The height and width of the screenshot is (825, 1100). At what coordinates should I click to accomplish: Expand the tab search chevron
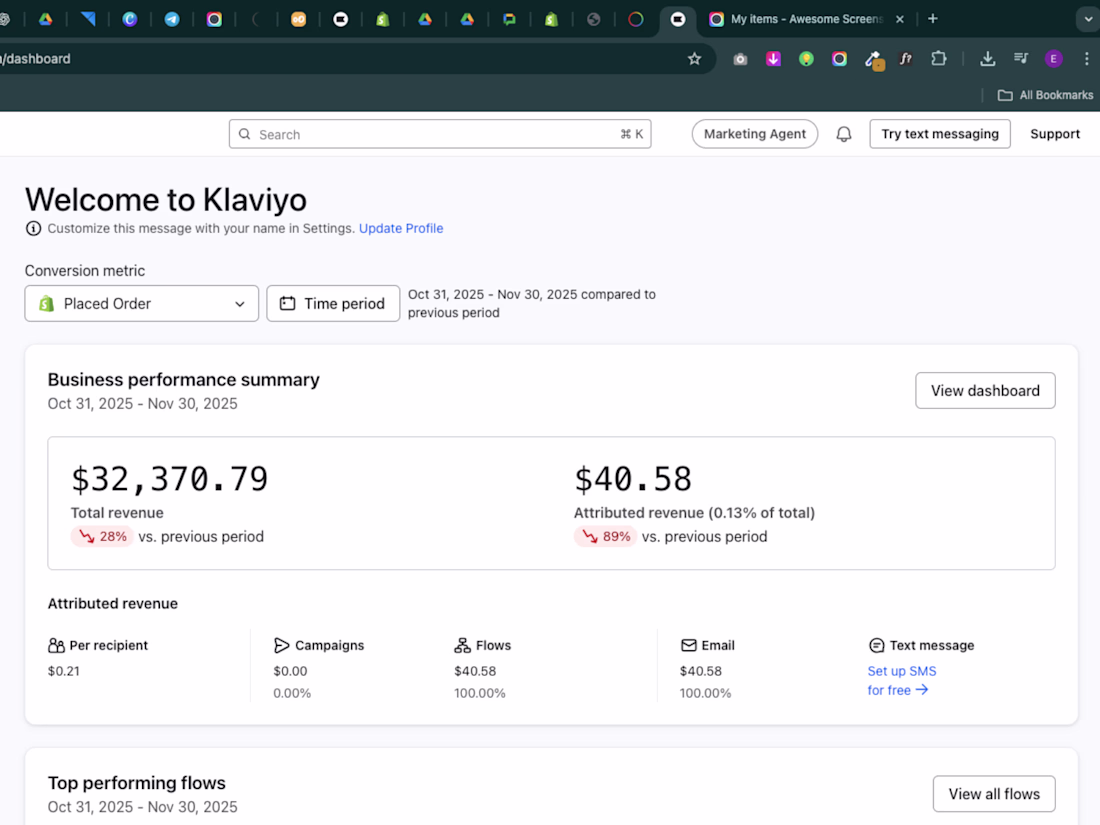coord(1087,19)
